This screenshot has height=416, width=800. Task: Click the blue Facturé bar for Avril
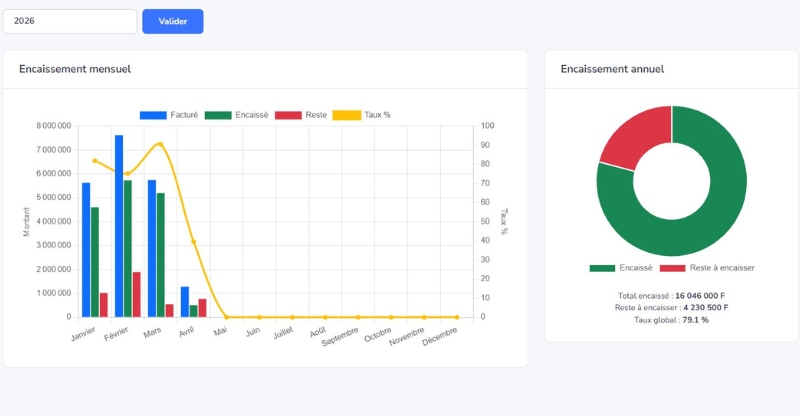[x=185, y=301]
